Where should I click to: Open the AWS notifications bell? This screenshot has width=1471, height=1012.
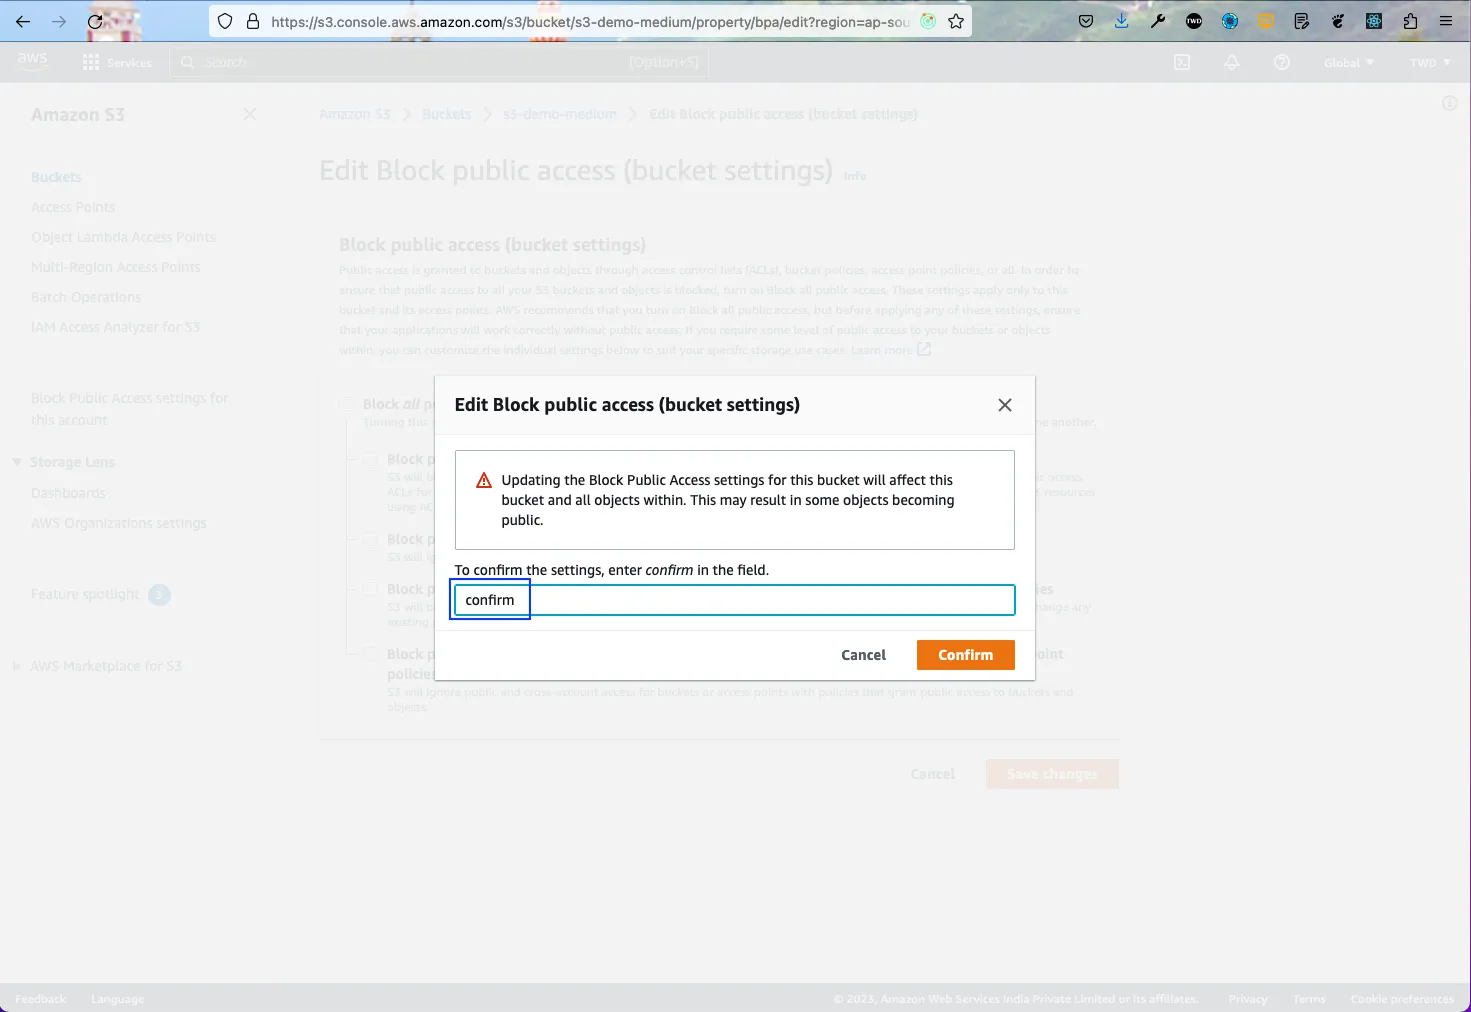pyautogui.click(x=1232, y=62)
